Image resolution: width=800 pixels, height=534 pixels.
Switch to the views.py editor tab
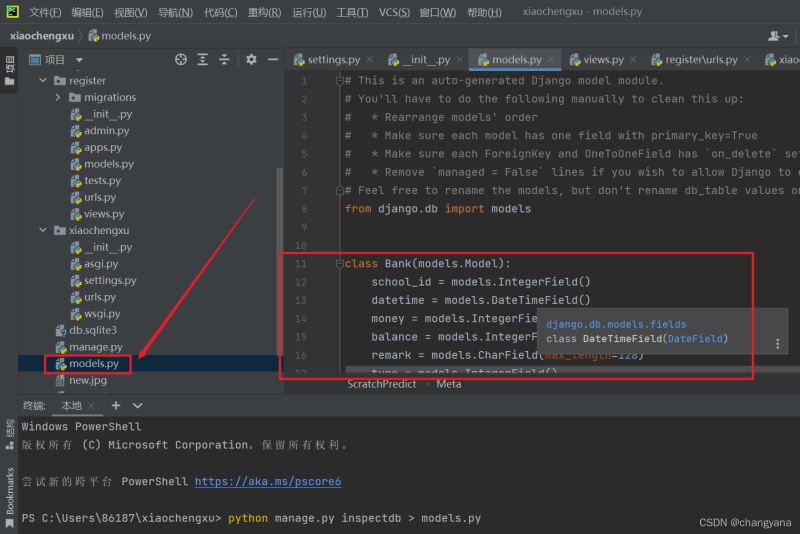pos(603,60)
